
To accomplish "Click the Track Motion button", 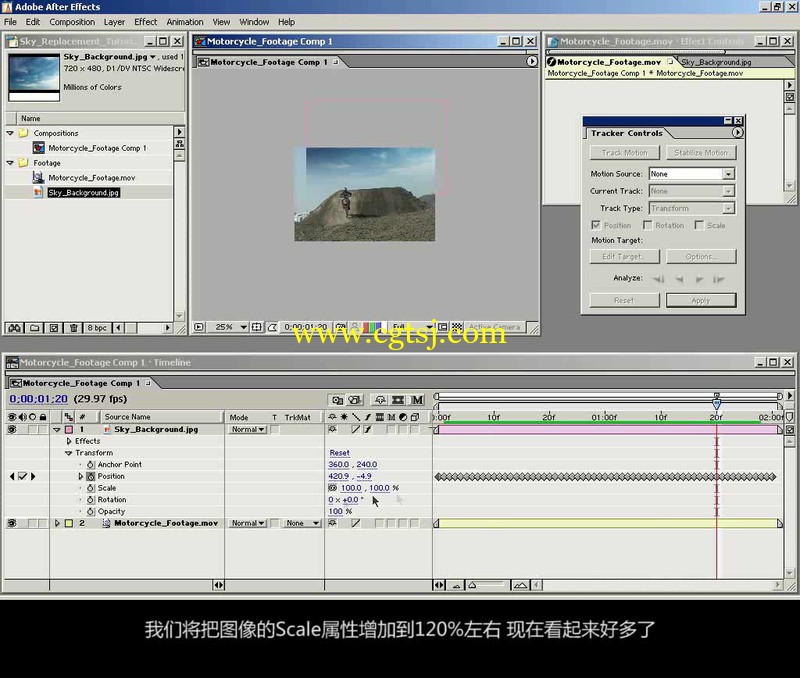I will click(624, 153).
